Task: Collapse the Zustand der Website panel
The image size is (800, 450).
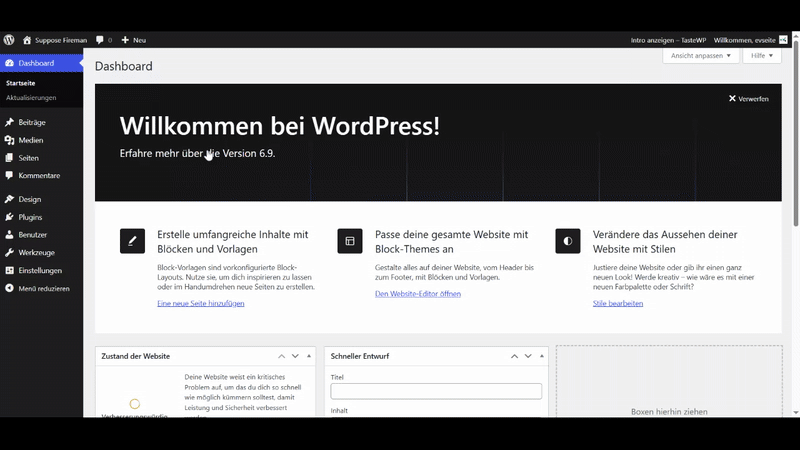Action: (x=309, y=356)
